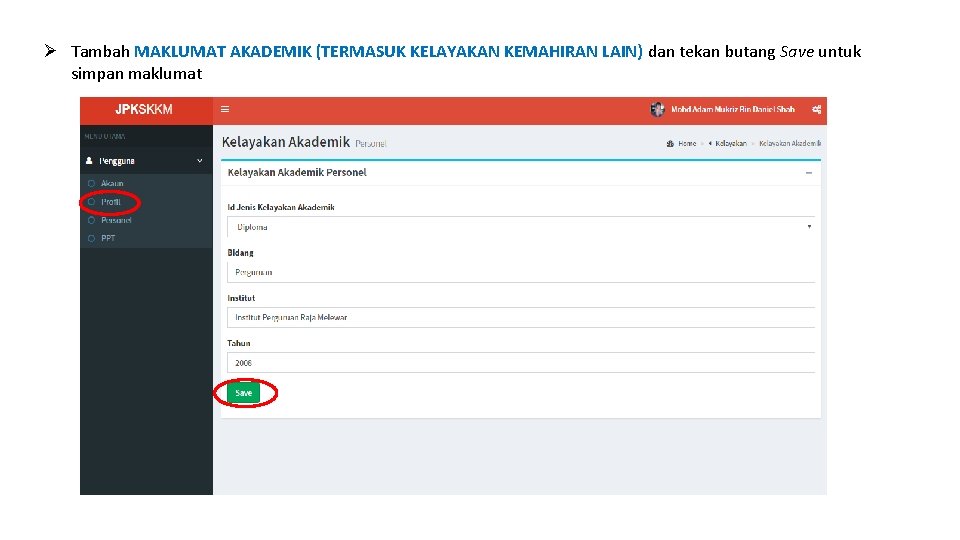Expand the Pengguna sidebar chevron
Image resolution: width=960 pixels, height=540 pixels.
tap(200, 161)
